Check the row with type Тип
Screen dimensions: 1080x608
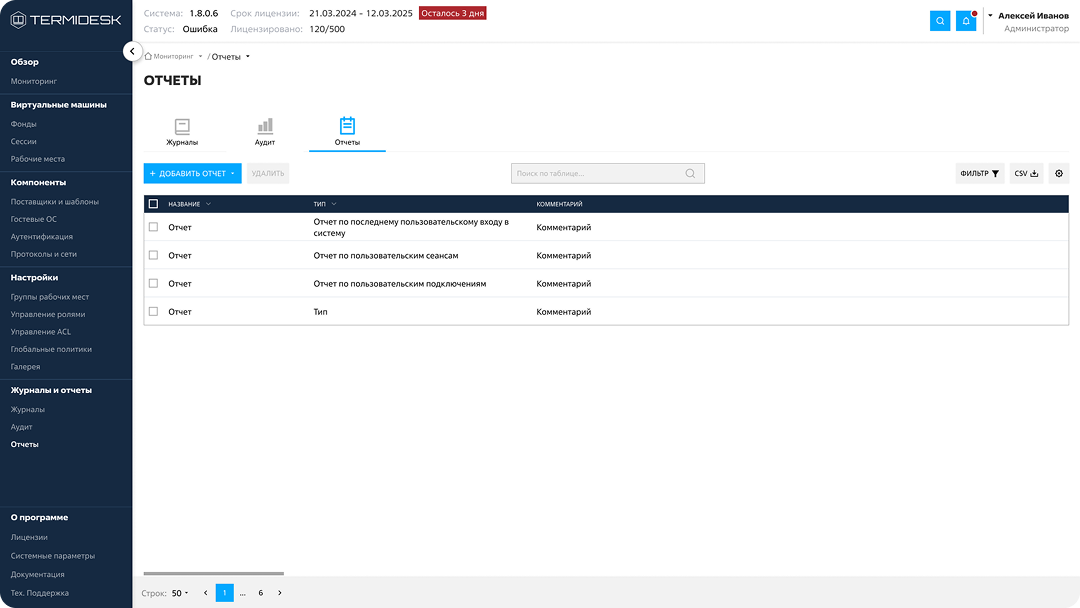pos(153,311)
